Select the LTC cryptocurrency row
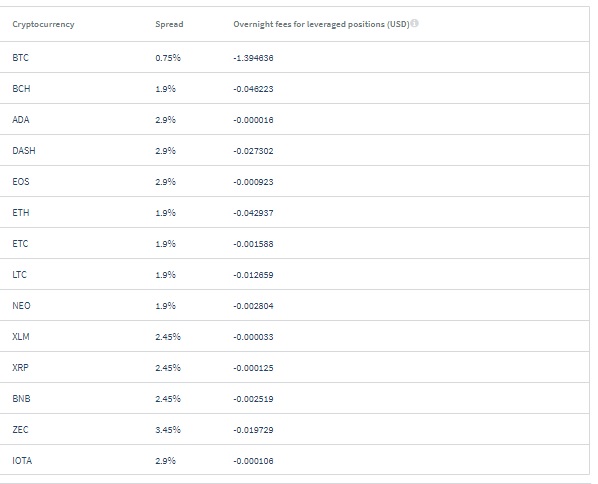The width and height of the screenshot is (598, 484). coord(294,275)
